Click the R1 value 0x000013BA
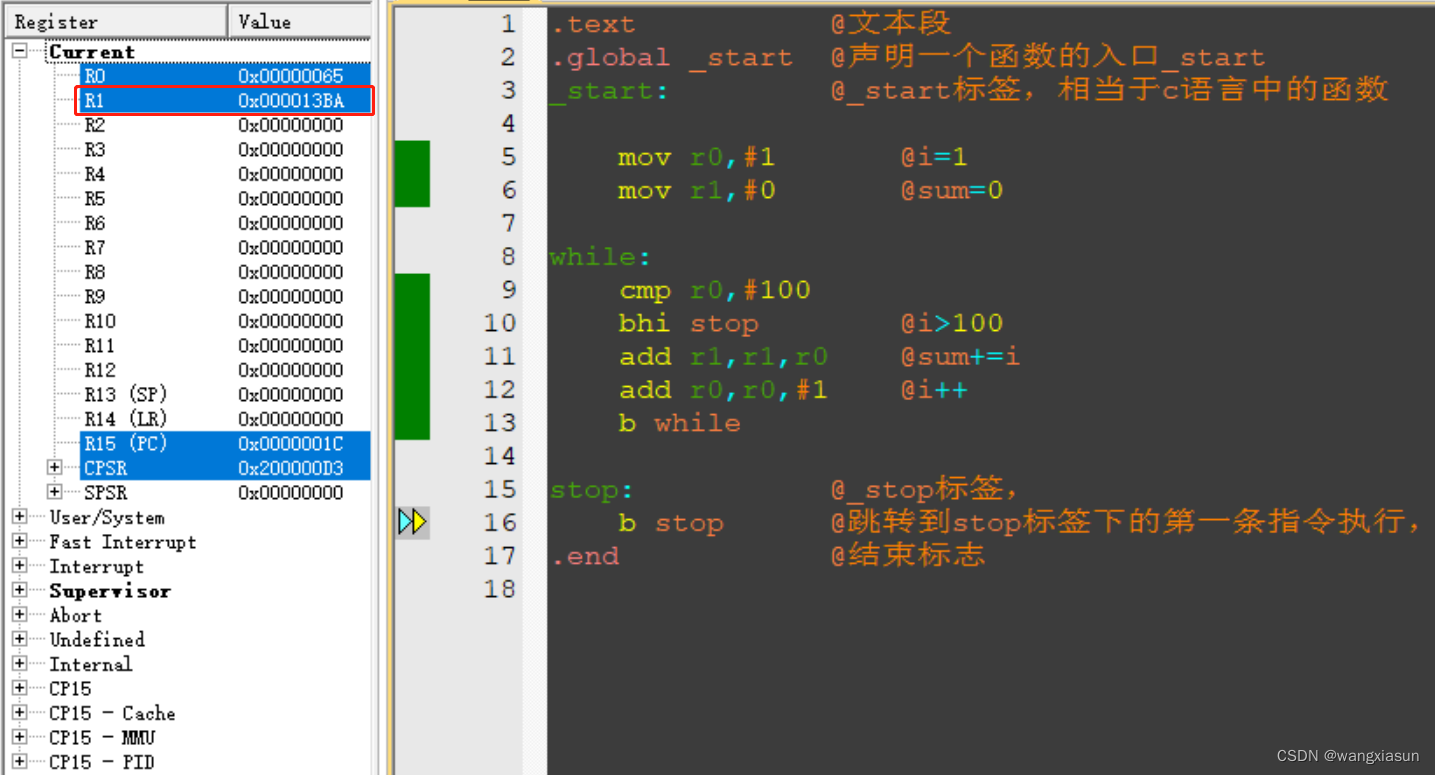1435x775 pixels. [x=290, y=100]
